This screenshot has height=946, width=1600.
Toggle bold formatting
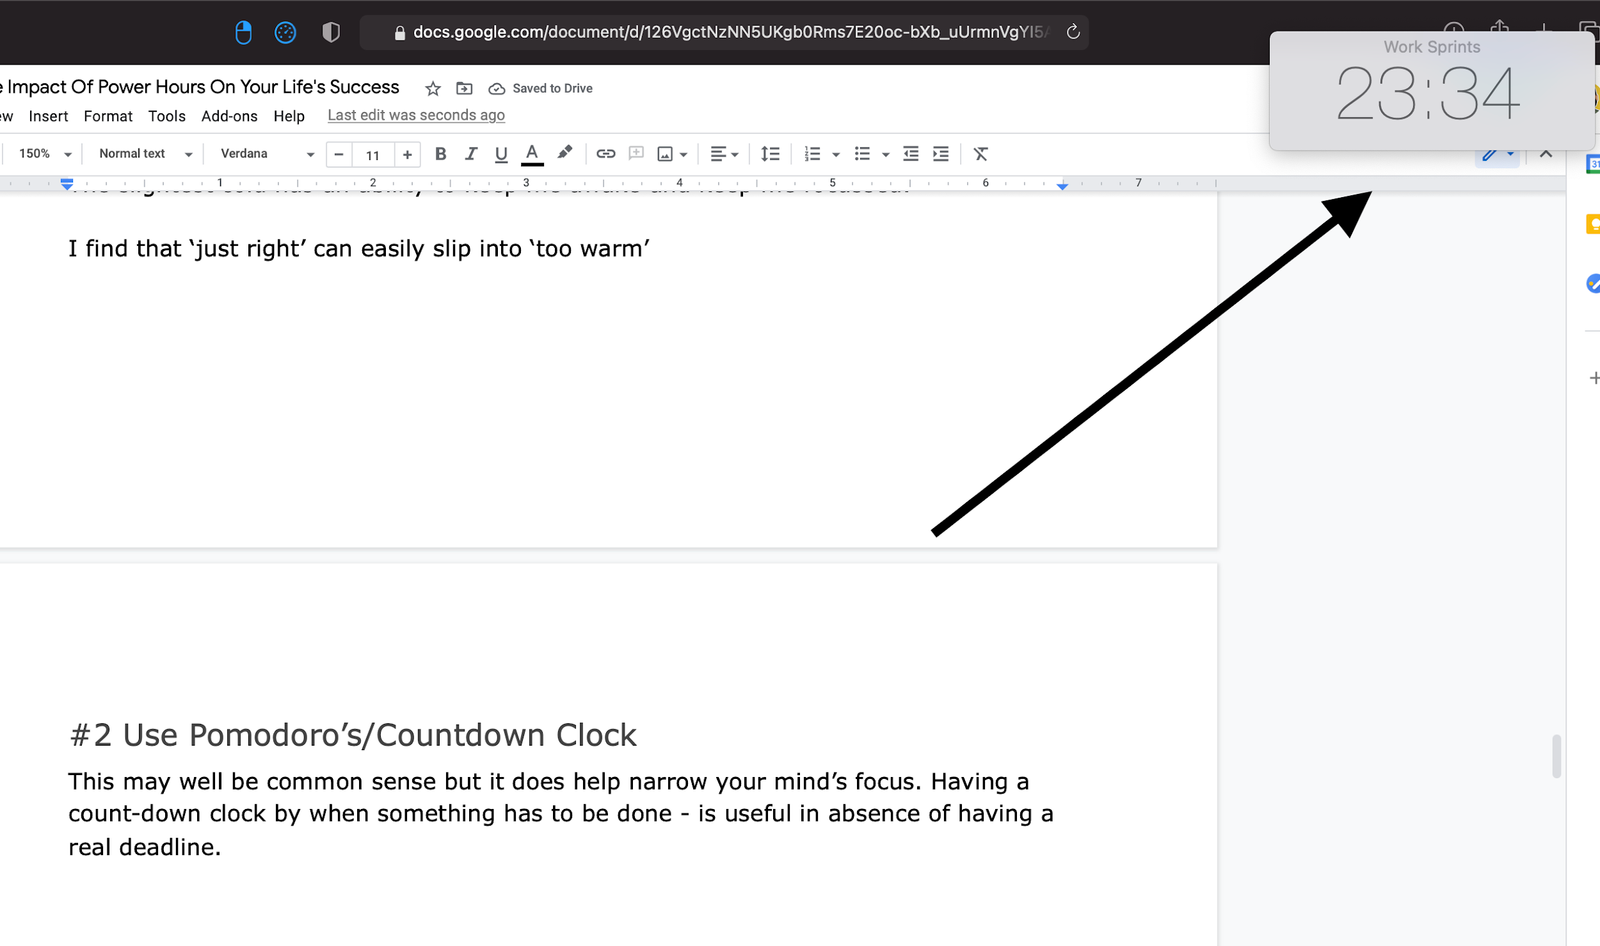pyautogui.click(x=440, y=154)
